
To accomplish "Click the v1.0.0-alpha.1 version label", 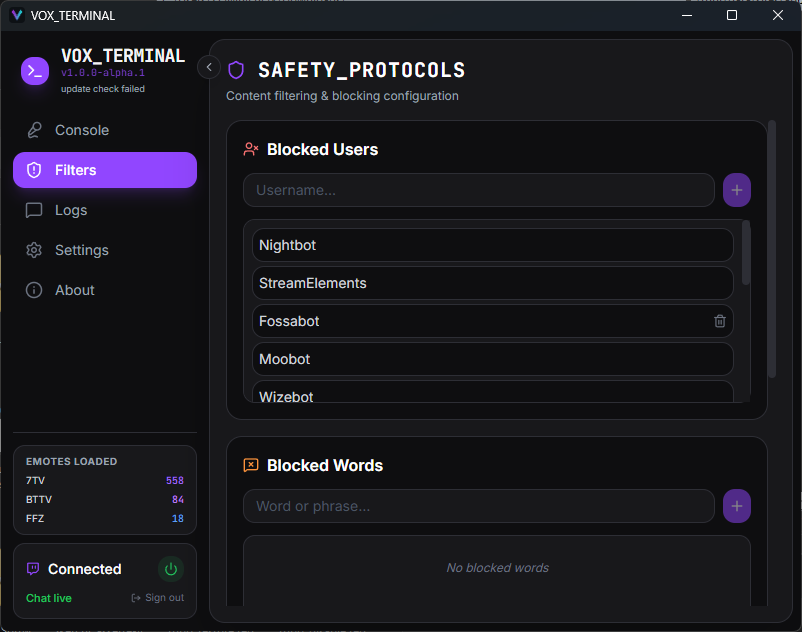I will [103, 73].
